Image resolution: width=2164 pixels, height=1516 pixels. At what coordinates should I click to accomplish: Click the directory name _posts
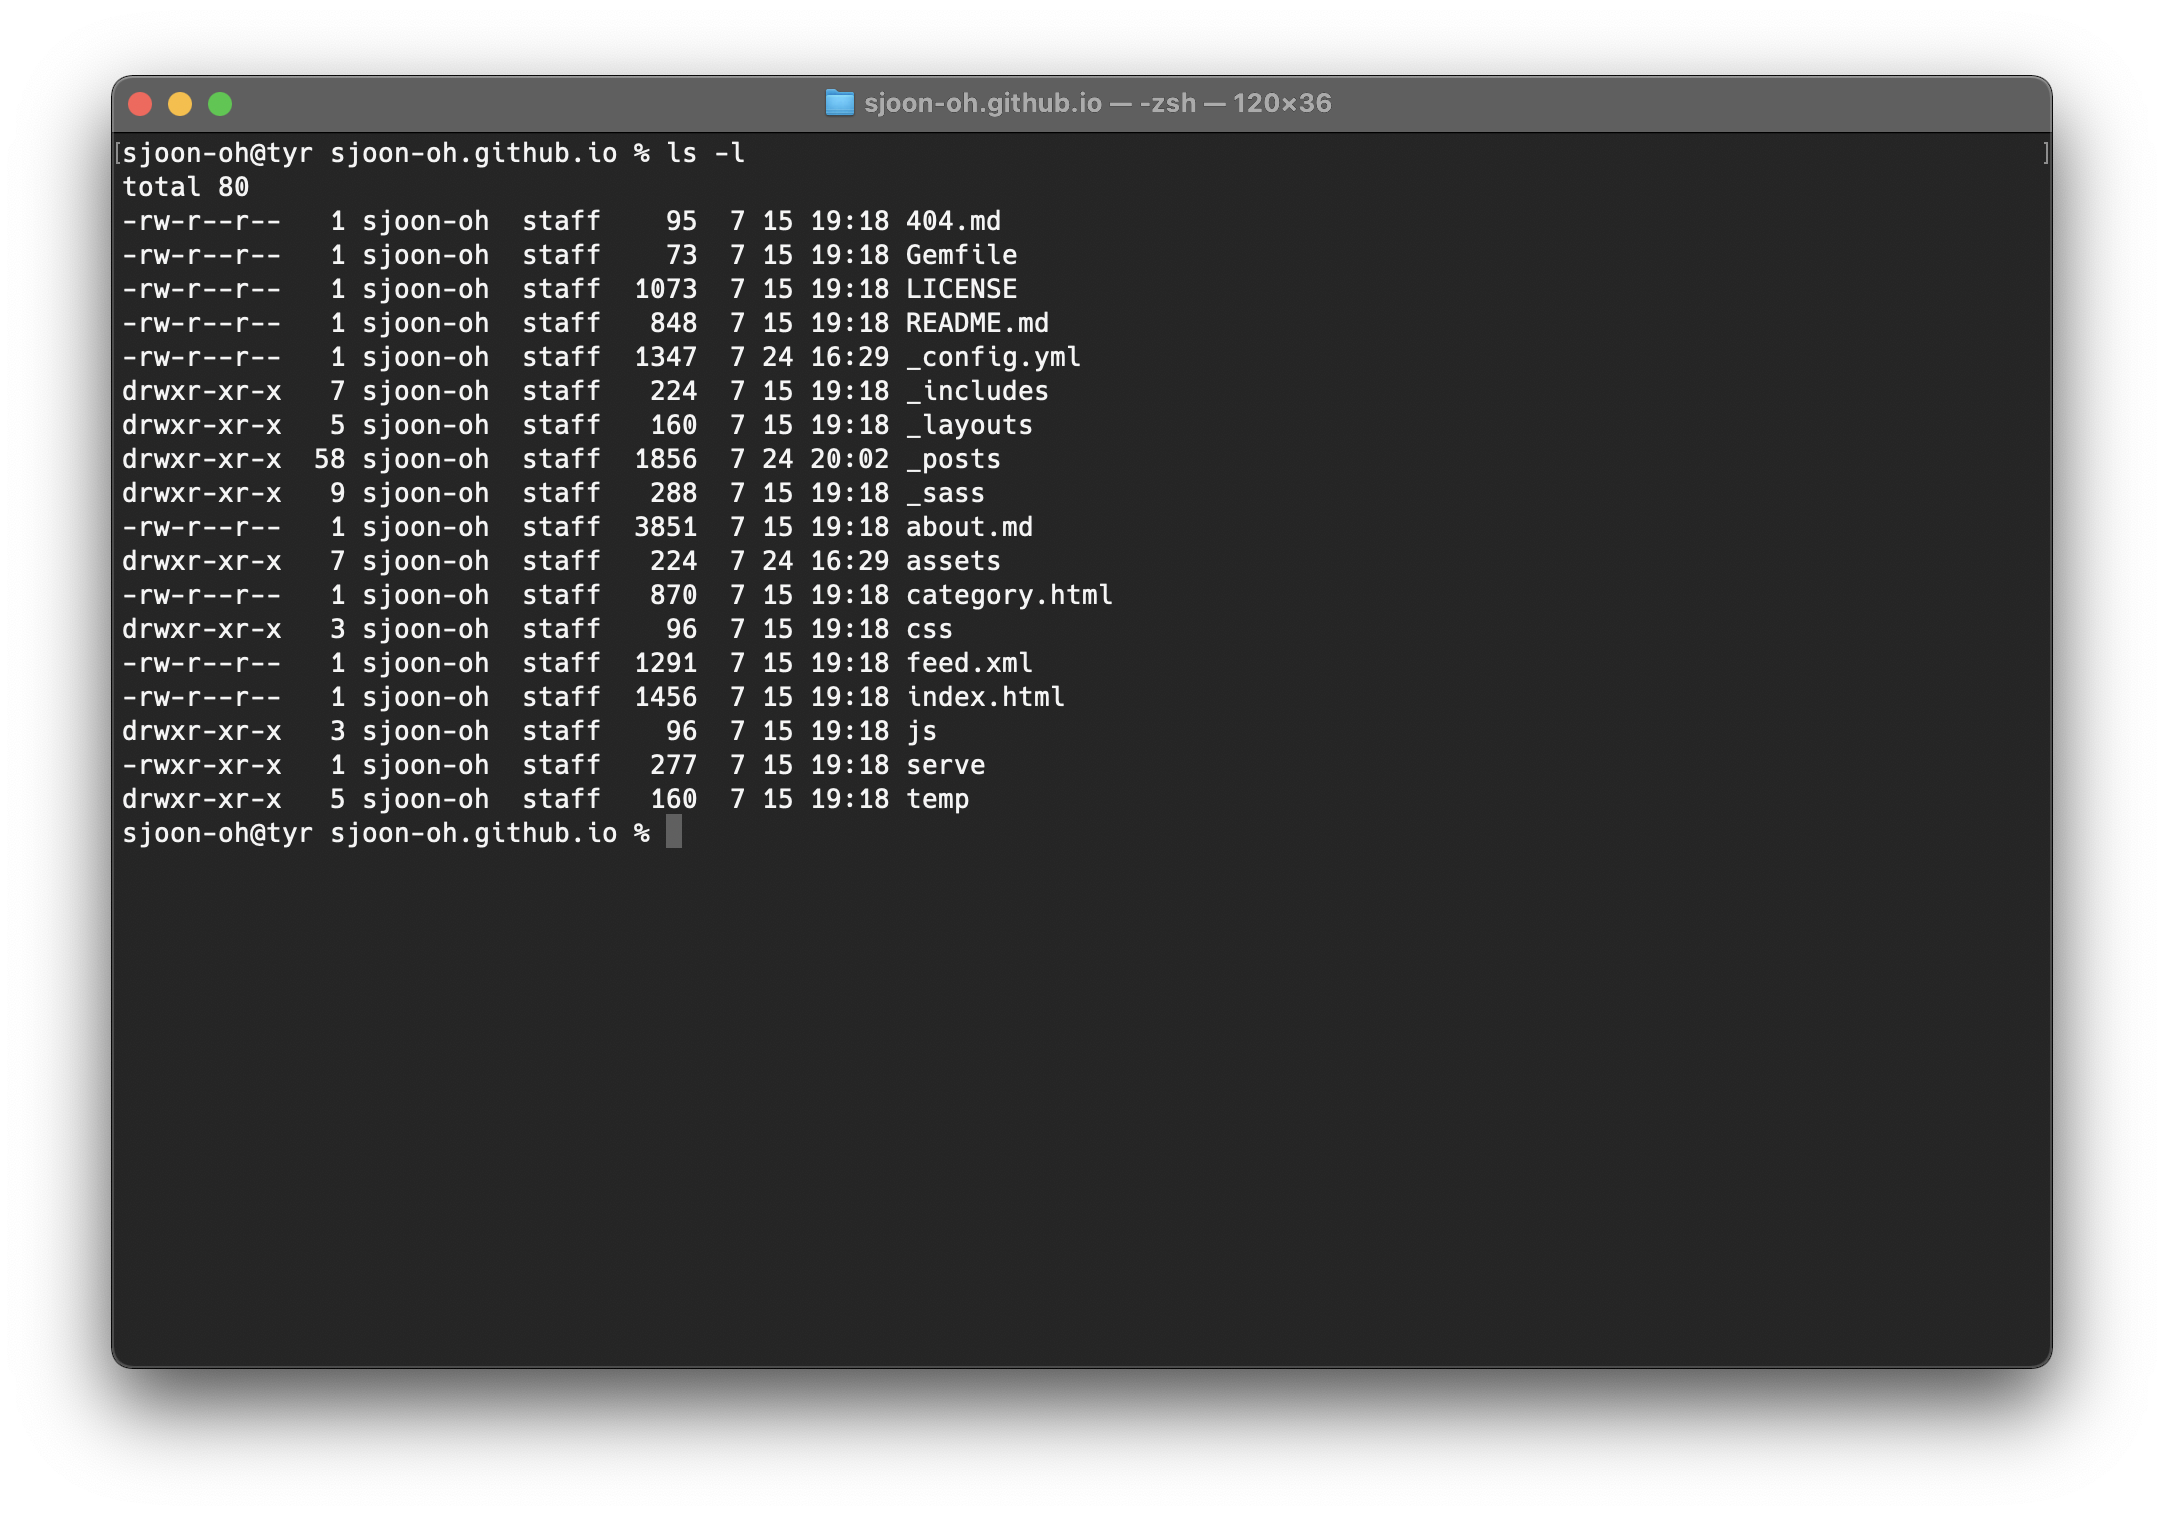click(x=953, y=459)
